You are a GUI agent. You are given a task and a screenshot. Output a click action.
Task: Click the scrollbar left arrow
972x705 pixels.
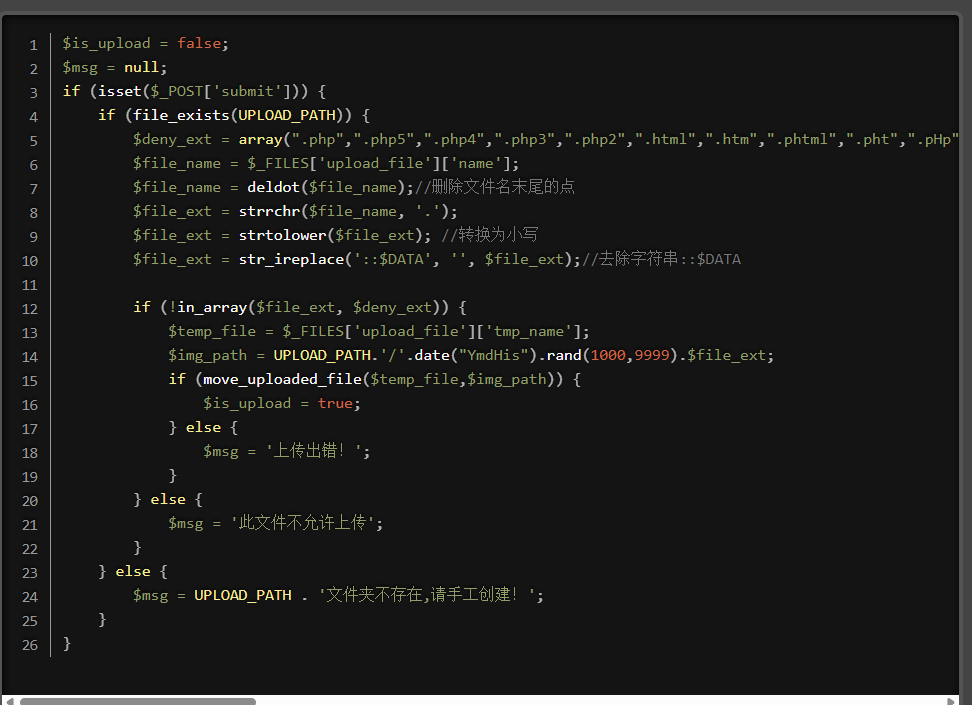(x=9, y=701)
